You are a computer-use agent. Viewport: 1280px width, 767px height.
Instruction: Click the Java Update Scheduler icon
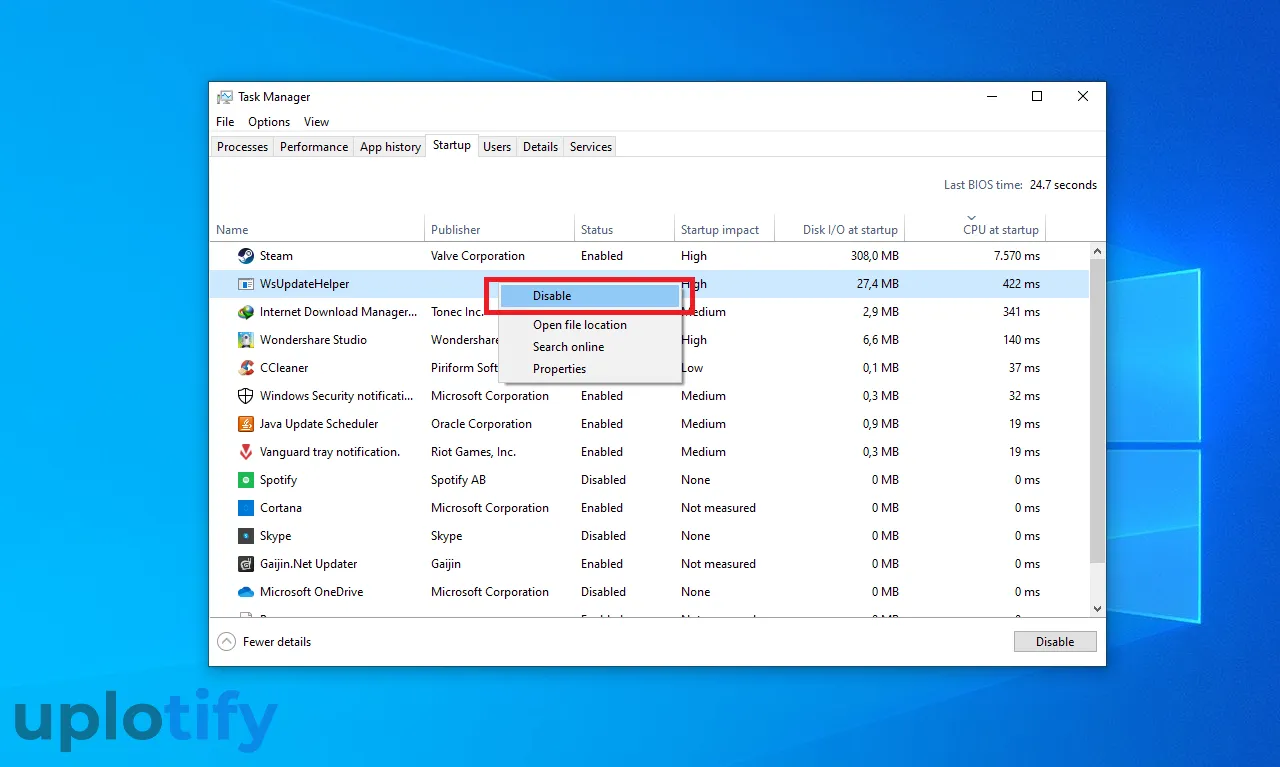click(246, 424)
